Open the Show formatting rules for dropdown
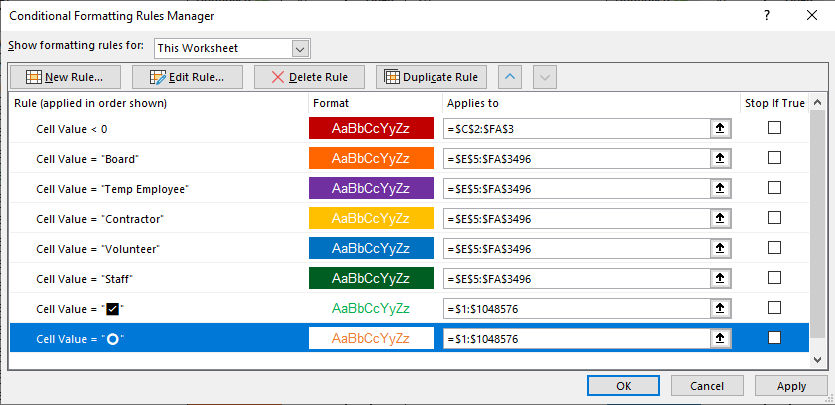The width and height of the screenshot is (835, 405). click(x=300, y=48)
